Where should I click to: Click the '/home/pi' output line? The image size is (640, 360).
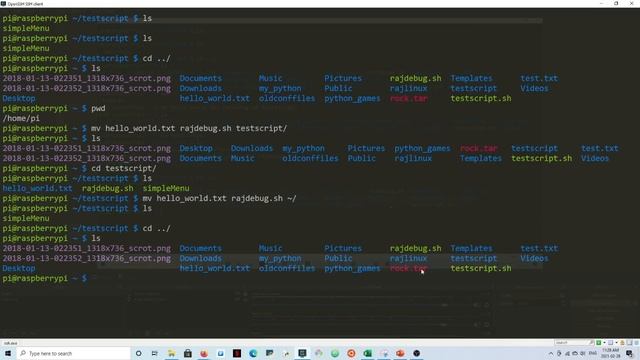tap(21, 118)
